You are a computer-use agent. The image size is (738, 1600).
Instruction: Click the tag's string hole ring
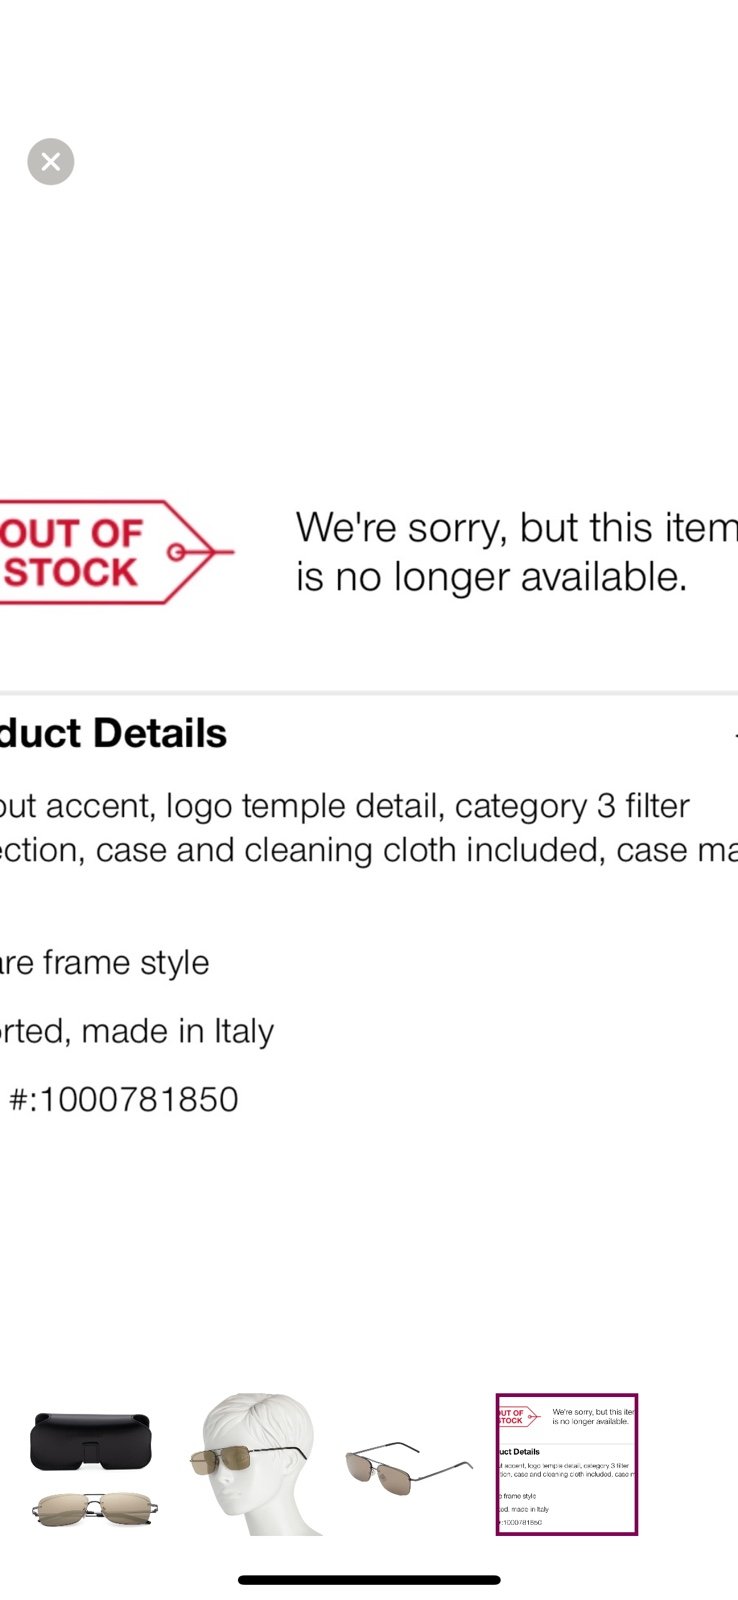click(177, 552)
